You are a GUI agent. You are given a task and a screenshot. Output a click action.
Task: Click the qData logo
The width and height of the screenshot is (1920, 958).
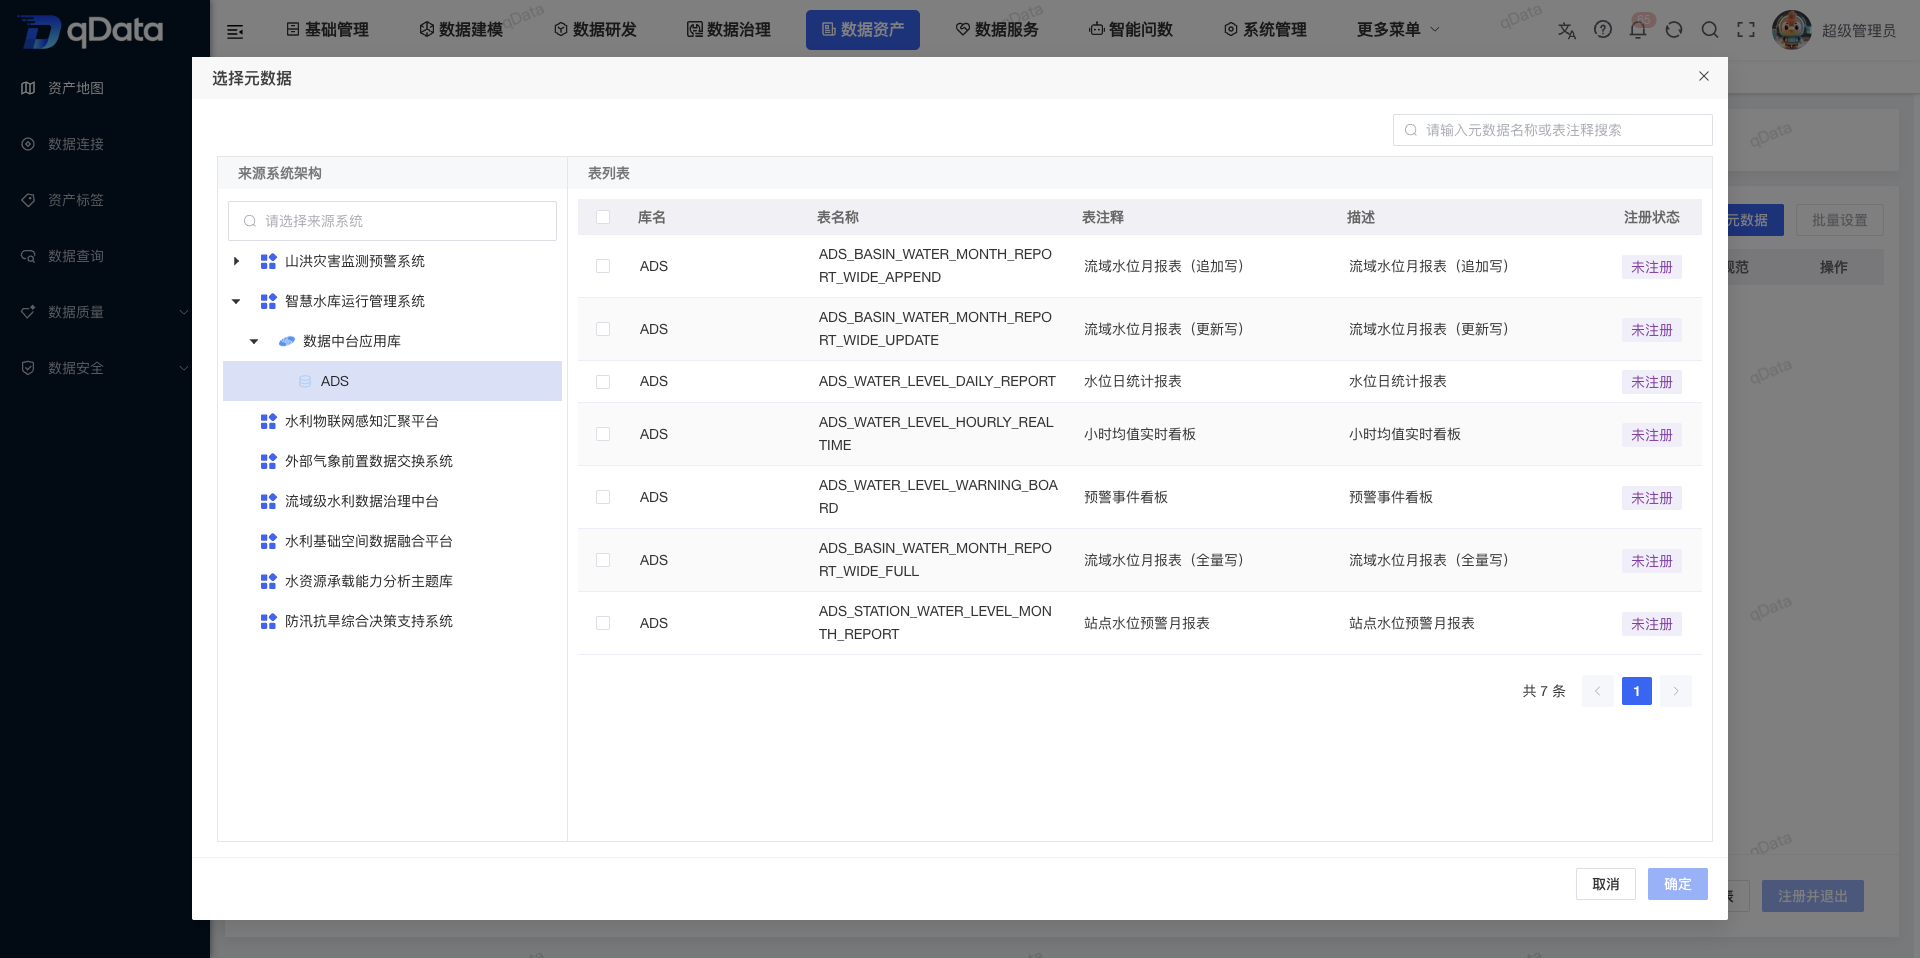click(90, 31)
